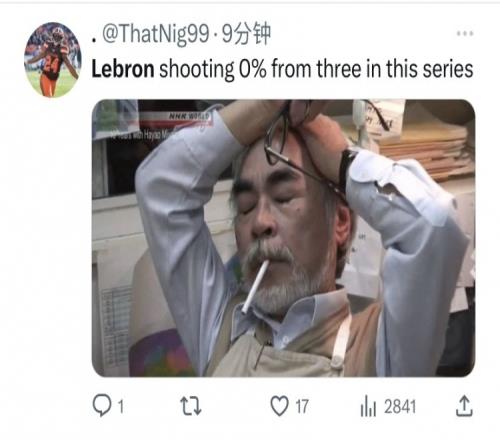Retweet this post using the arrows icon

[x=191, y=406]
